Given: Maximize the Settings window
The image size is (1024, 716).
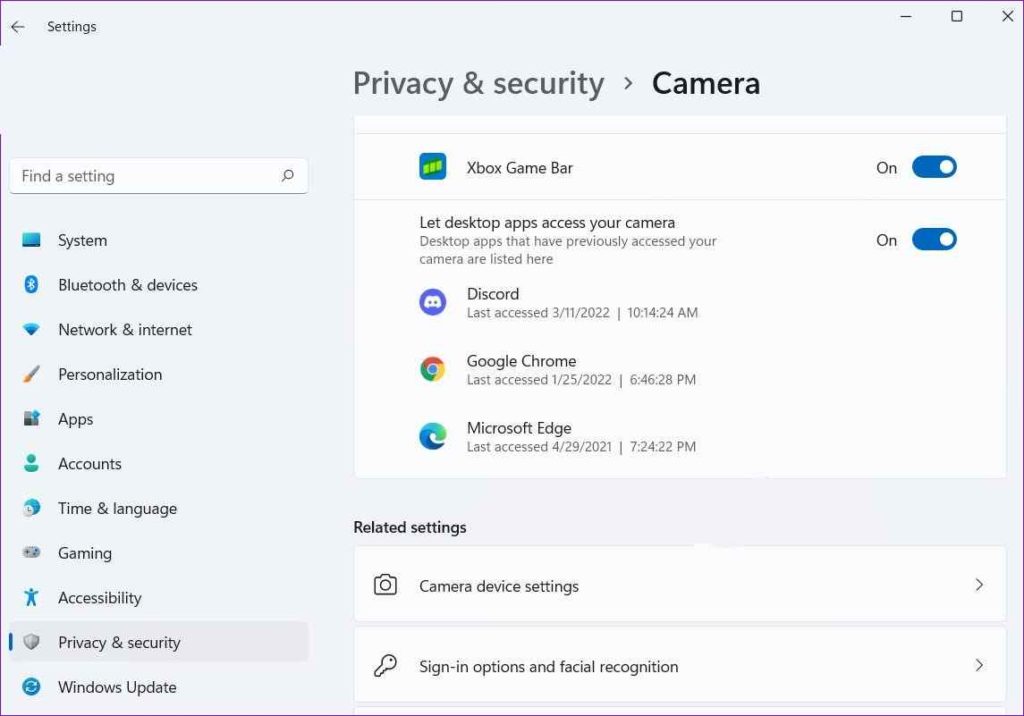Looking at the screenshot, I should [x=957, y=16].
